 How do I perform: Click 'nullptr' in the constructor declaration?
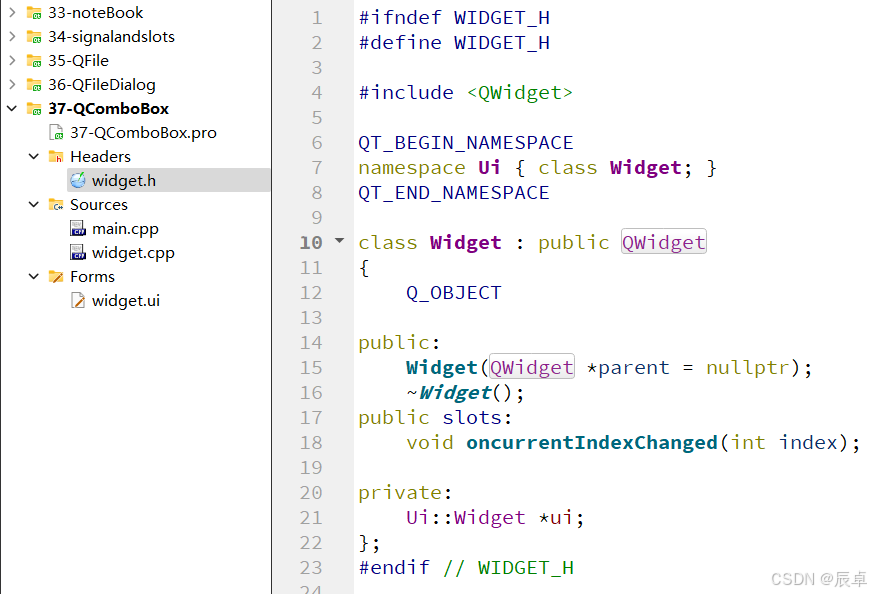748,367
